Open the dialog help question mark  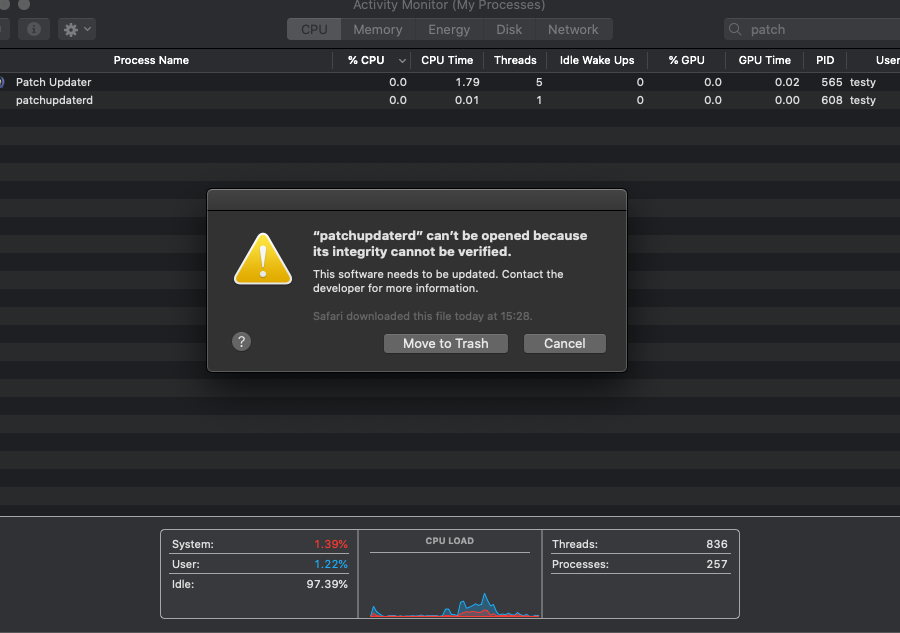point(241,341)
